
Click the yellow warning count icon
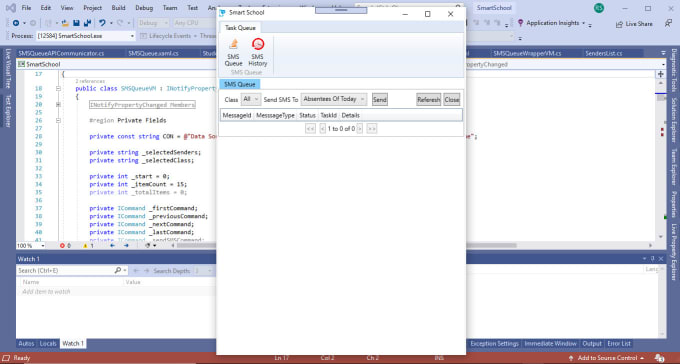(85, 246)
